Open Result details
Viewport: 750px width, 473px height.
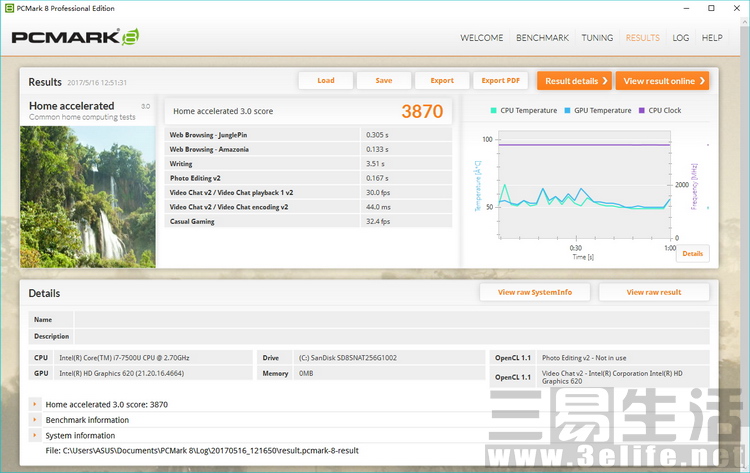pyautogui.click(x=574, y=81)
